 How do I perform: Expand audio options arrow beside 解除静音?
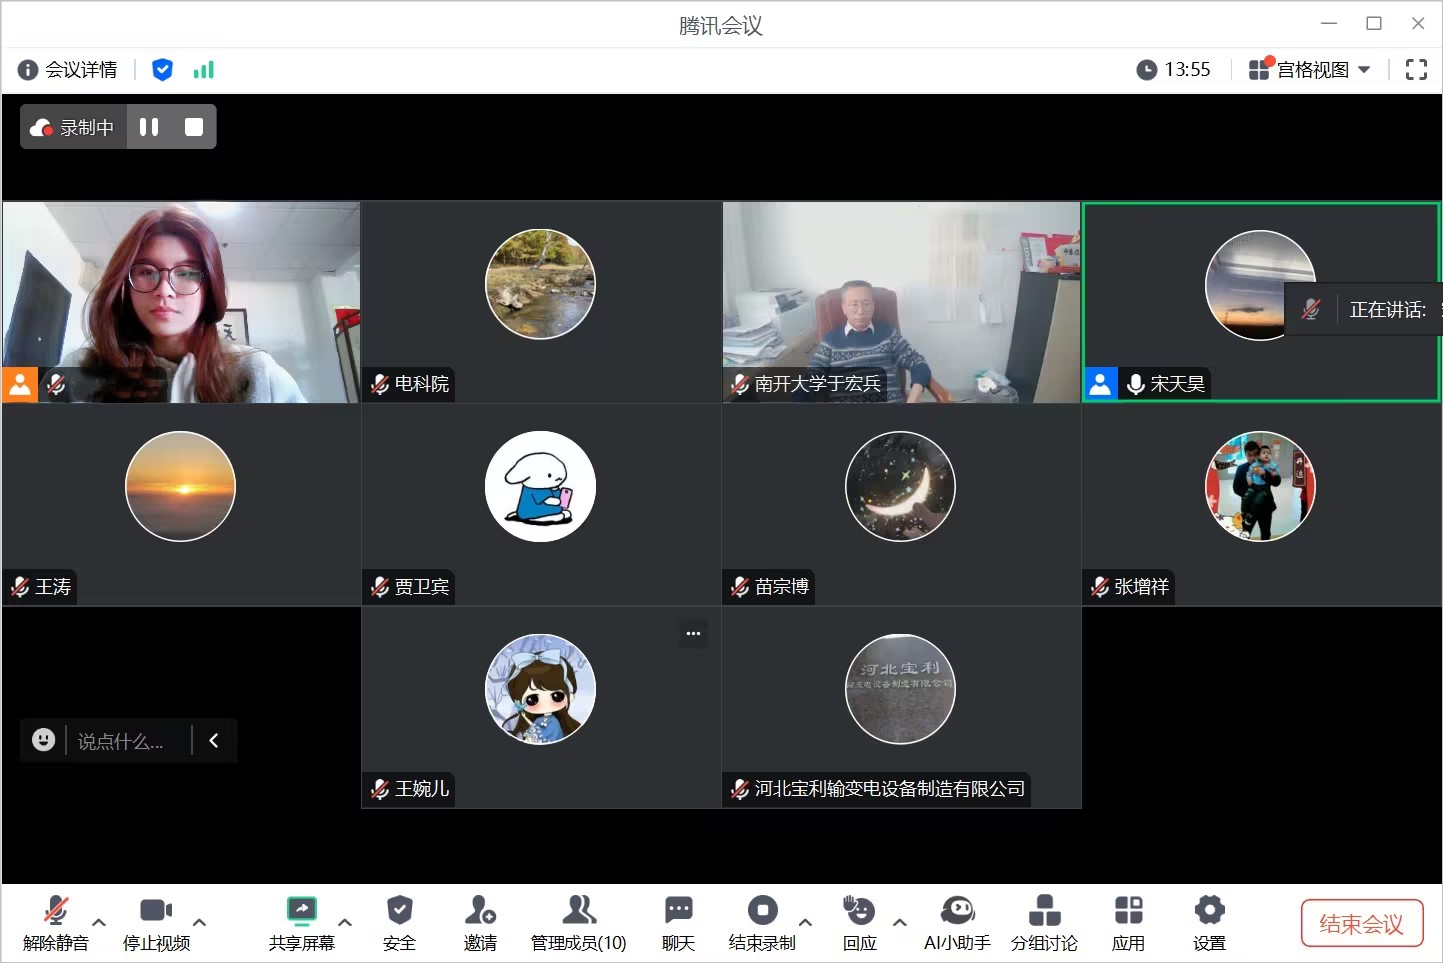click(x=99, y=922)
